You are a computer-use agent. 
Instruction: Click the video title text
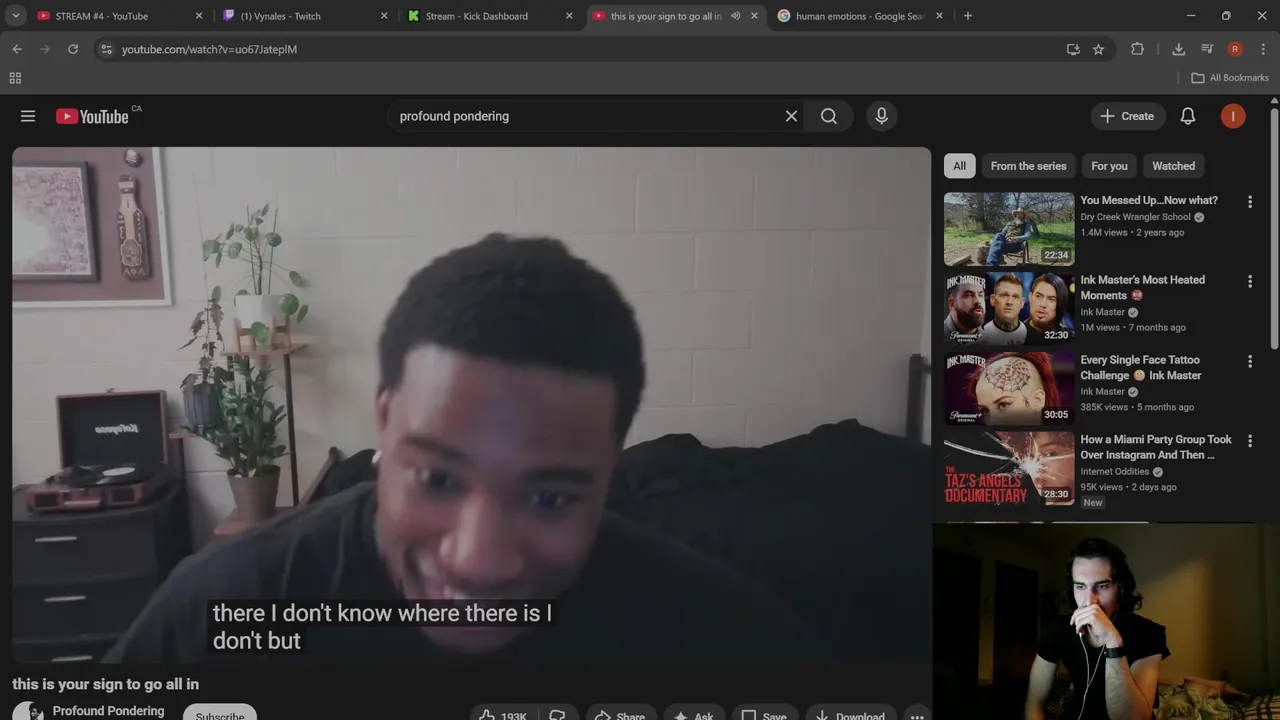(105, 684)
